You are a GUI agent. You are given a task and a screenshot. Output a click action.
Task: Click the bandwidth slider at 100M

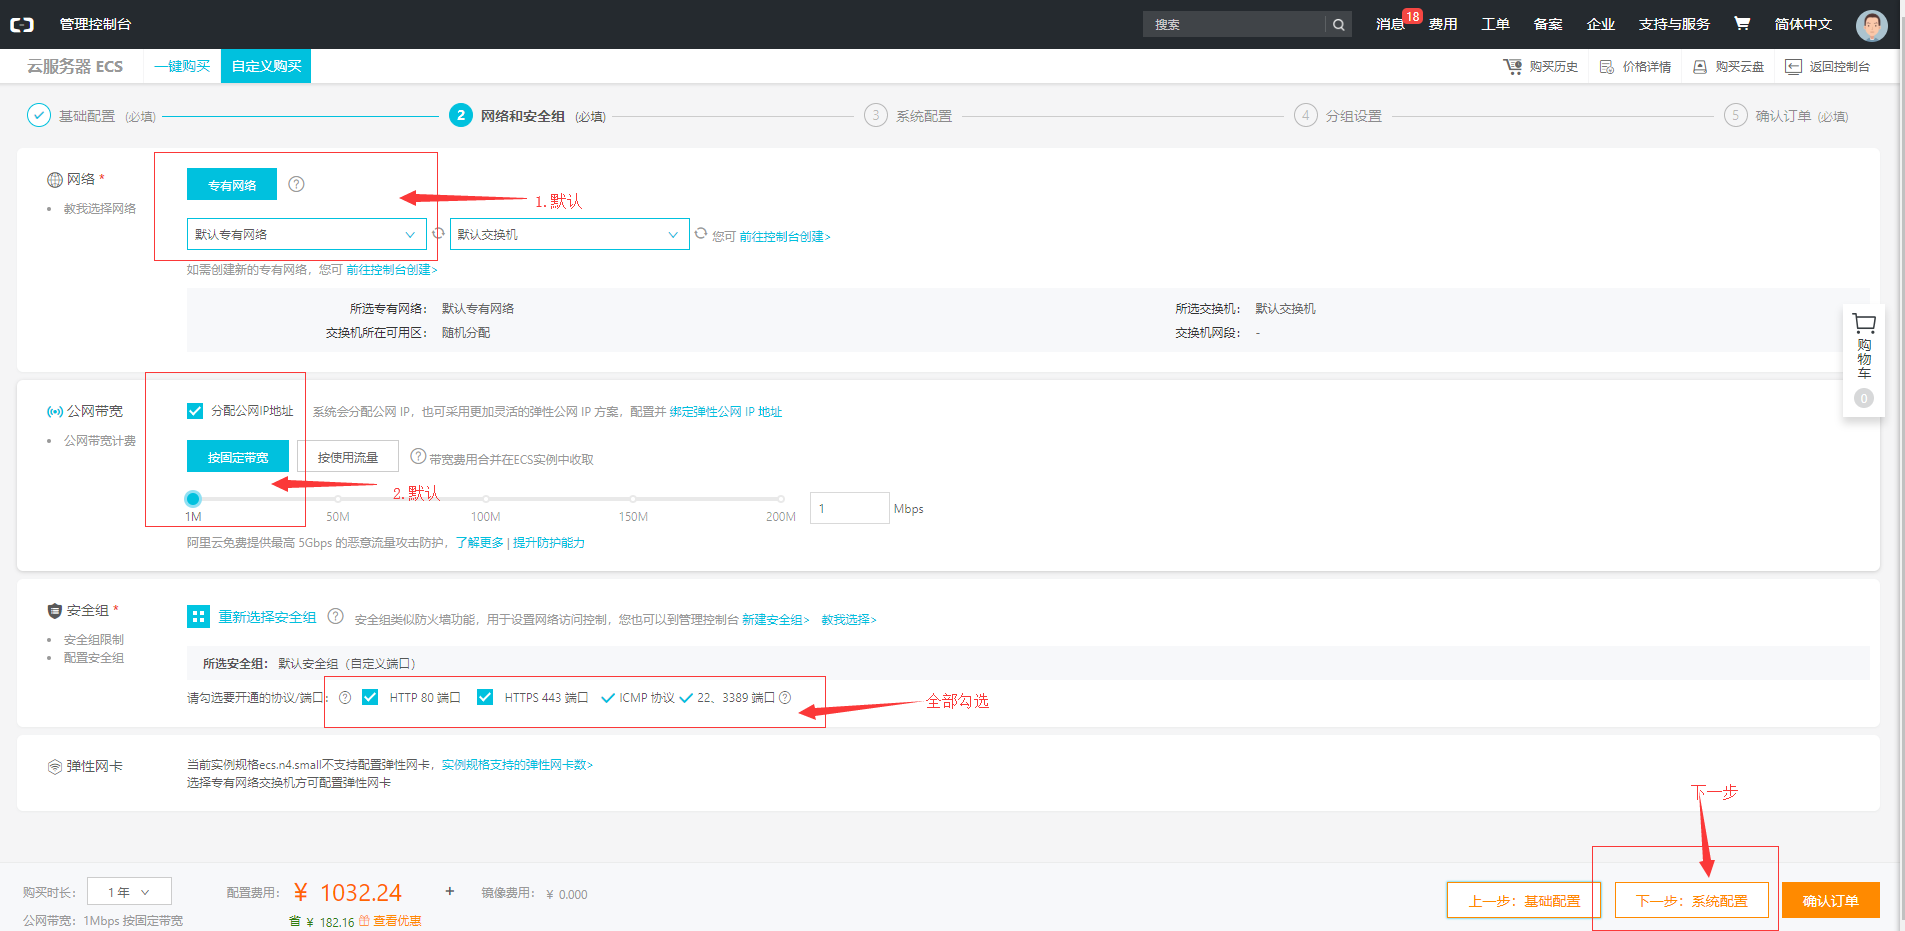pos(486,498)
